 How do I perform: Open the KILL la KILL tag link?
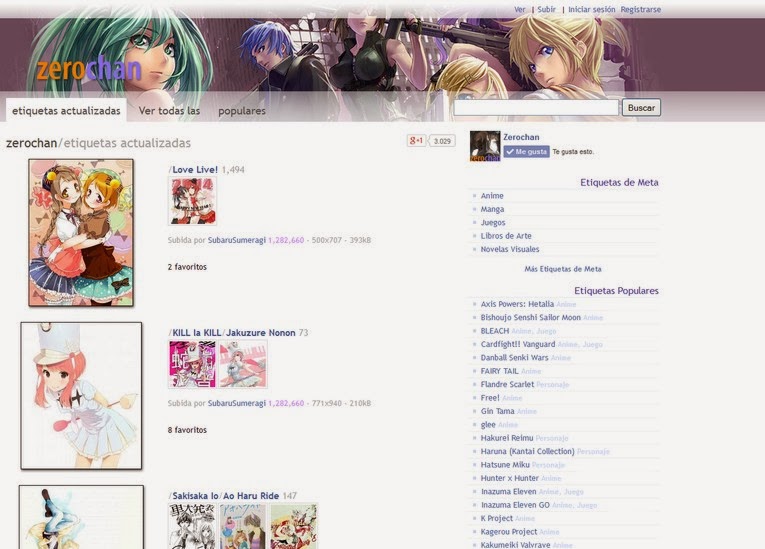pos(197,333)
